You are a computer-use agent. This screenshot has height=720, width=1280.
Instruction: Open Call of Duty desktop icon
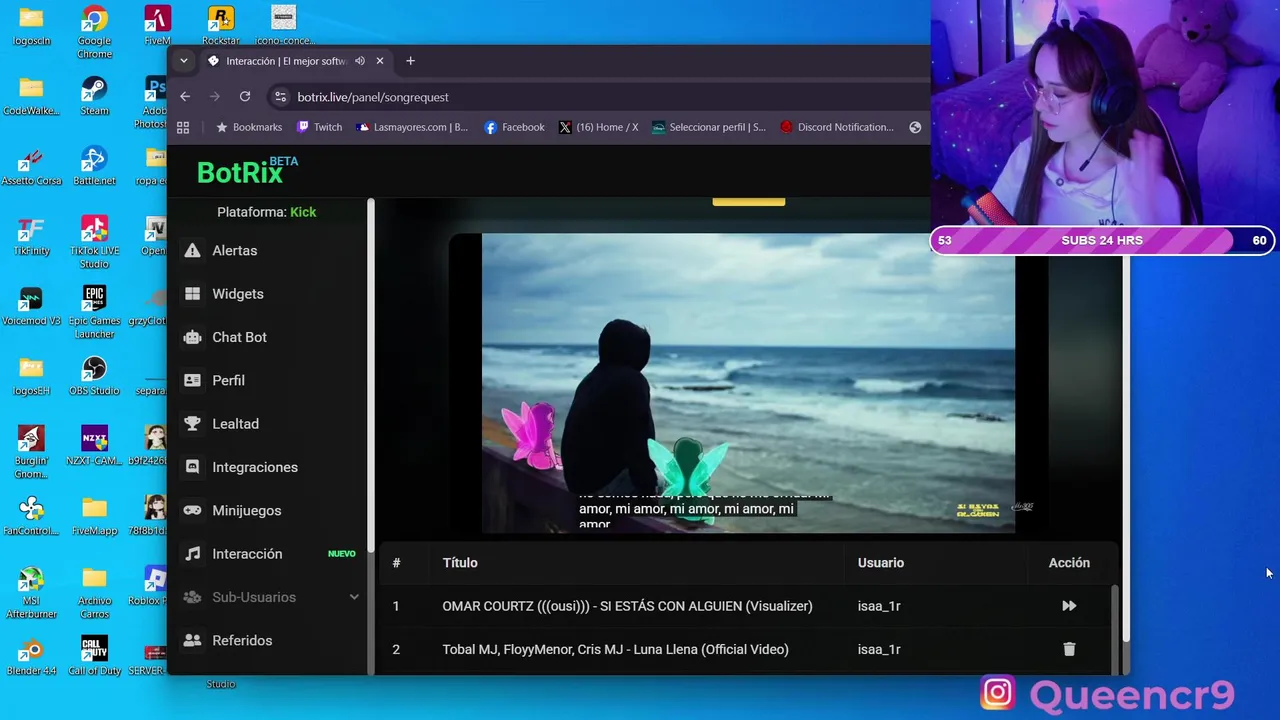(x=94, y=656)
